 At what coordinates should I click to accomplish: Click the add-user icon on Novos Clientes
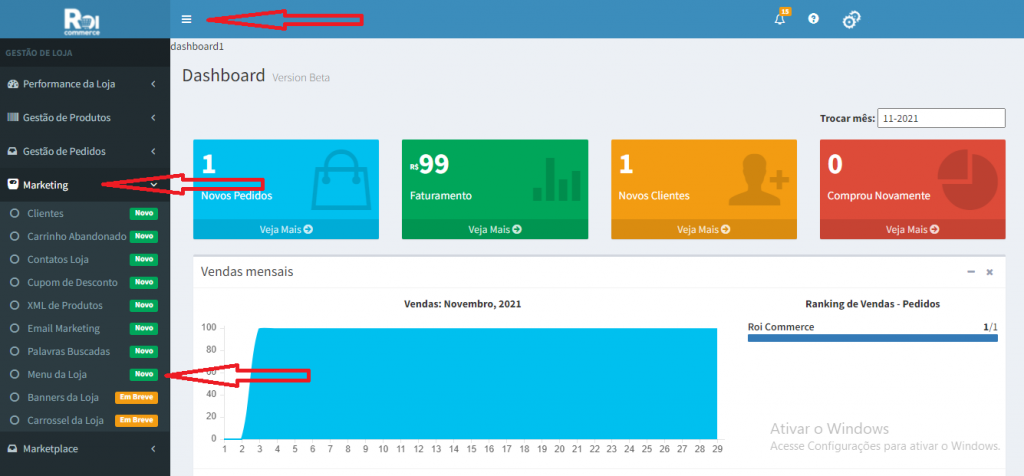click(758, 179)
